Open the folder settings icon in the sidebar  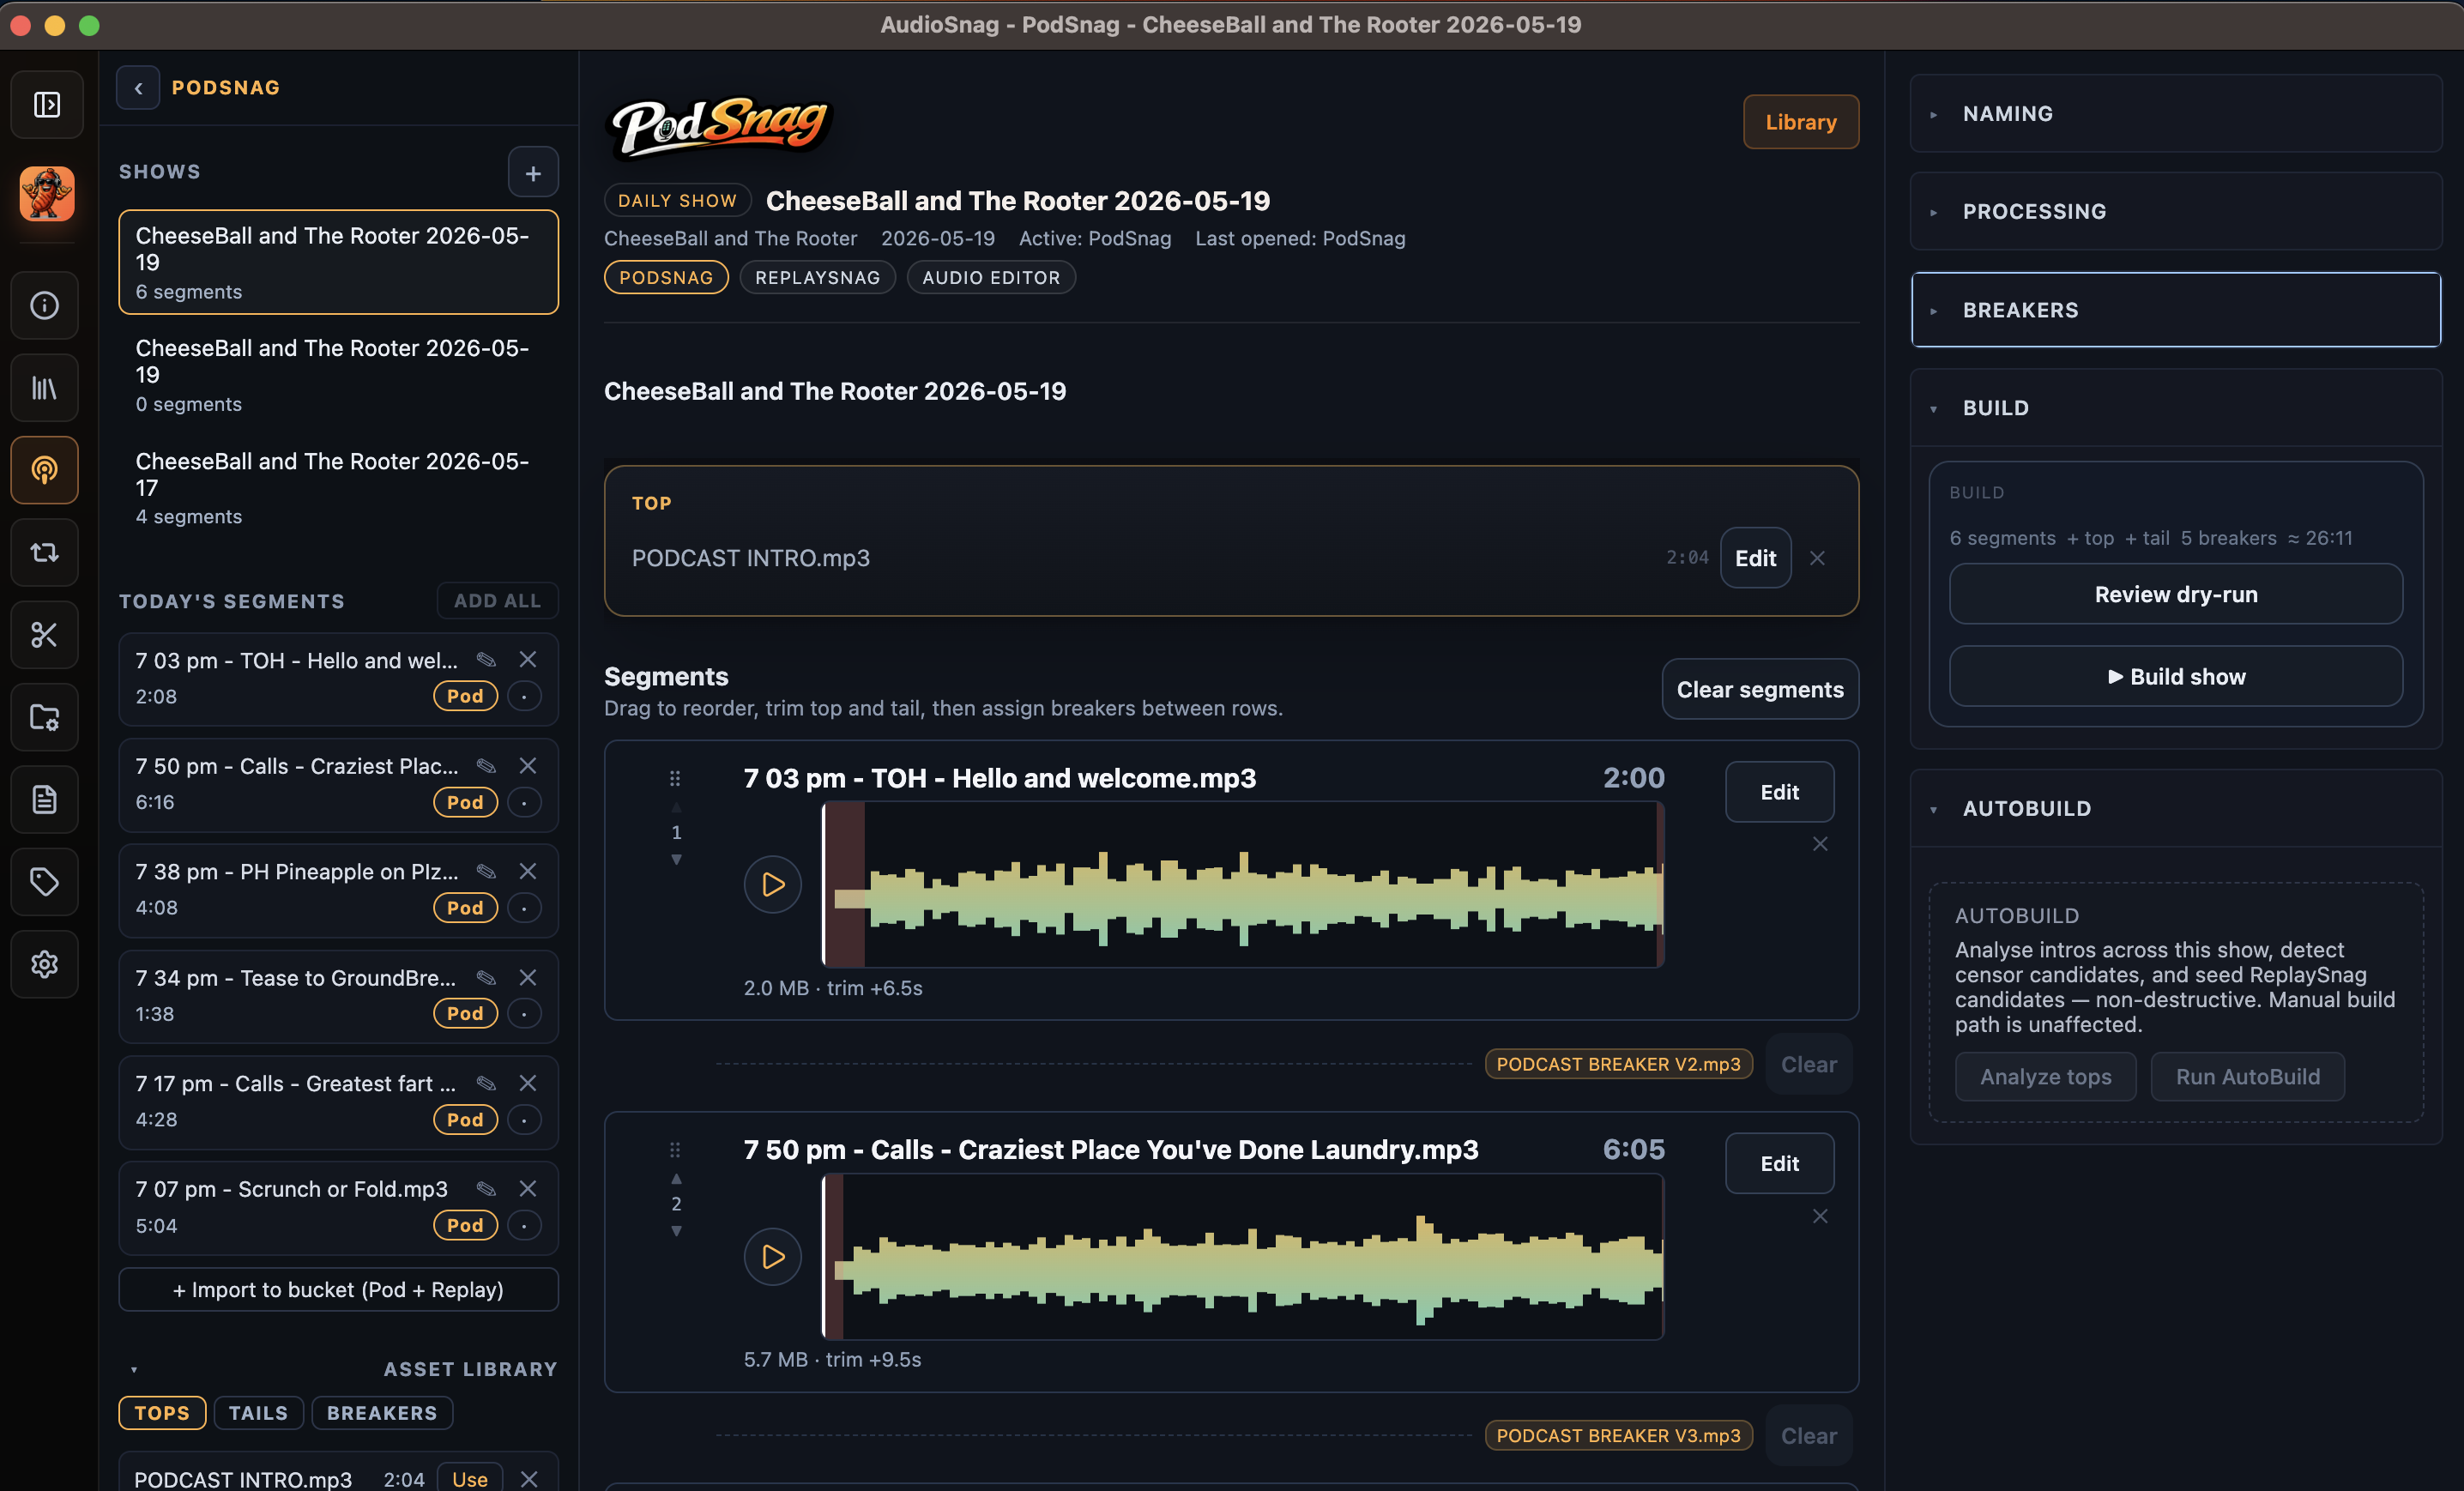coord(45,717)
